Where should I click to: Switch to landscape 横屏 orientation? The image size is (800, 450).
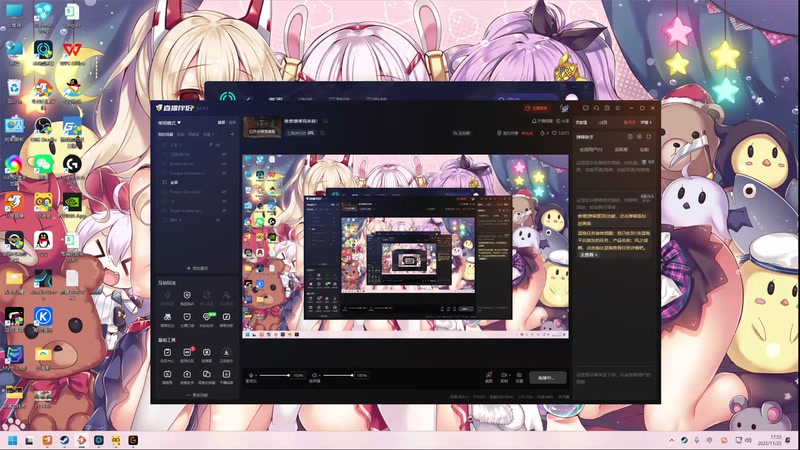point(221,122)
